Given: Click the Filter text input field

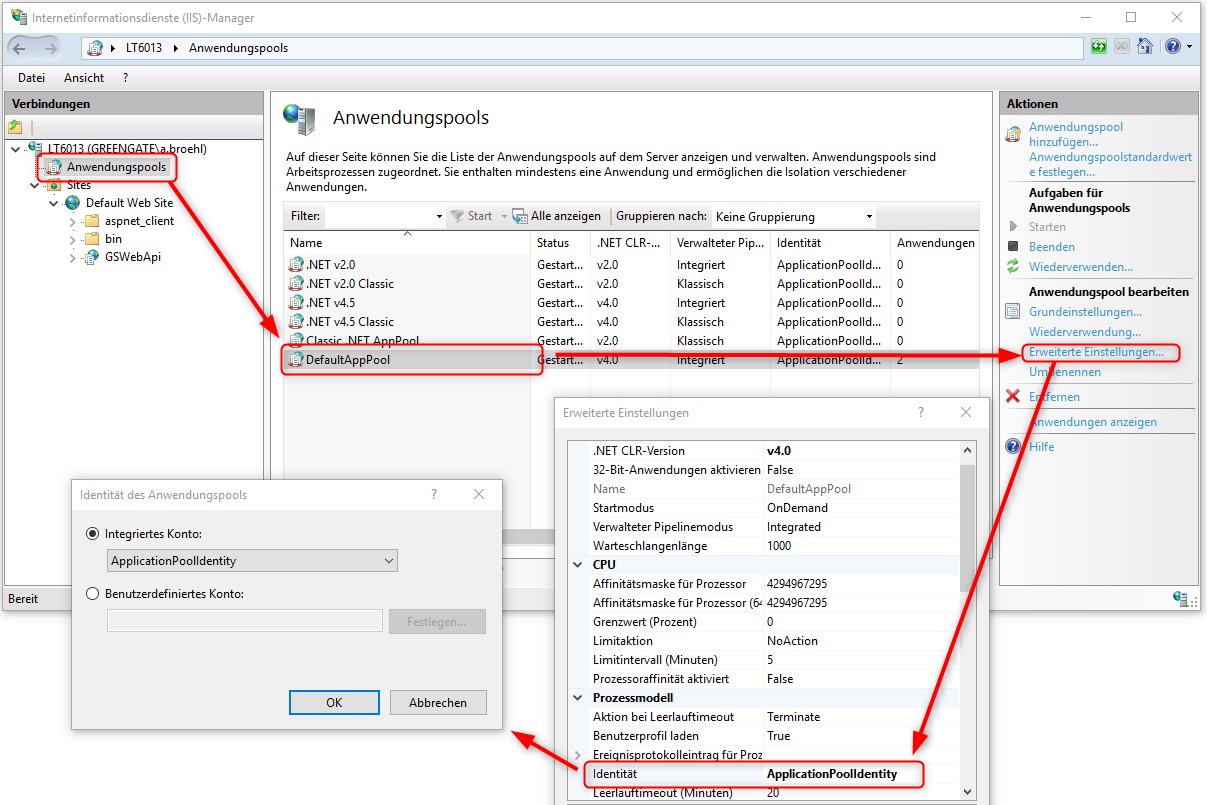Looking at the screenshot, I should tap(378, 217).
